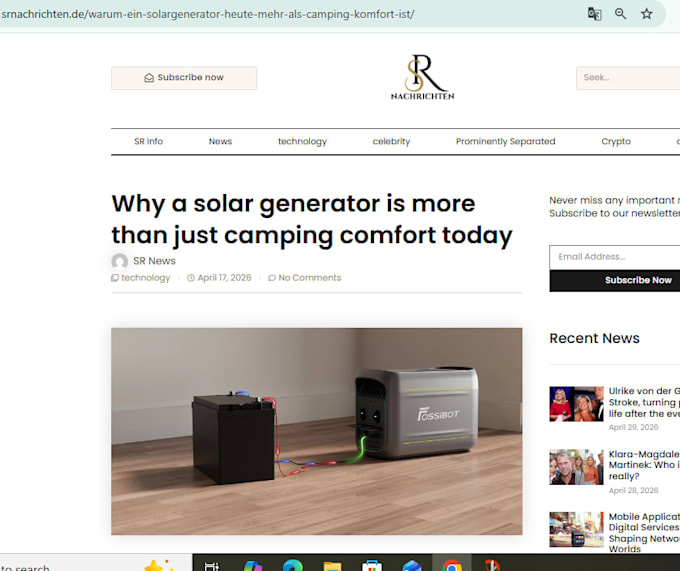The width and height of the screenshot is (680, 571).
Task: Click the April 28, 2026 date text
Action: click(x=634, y=490)
